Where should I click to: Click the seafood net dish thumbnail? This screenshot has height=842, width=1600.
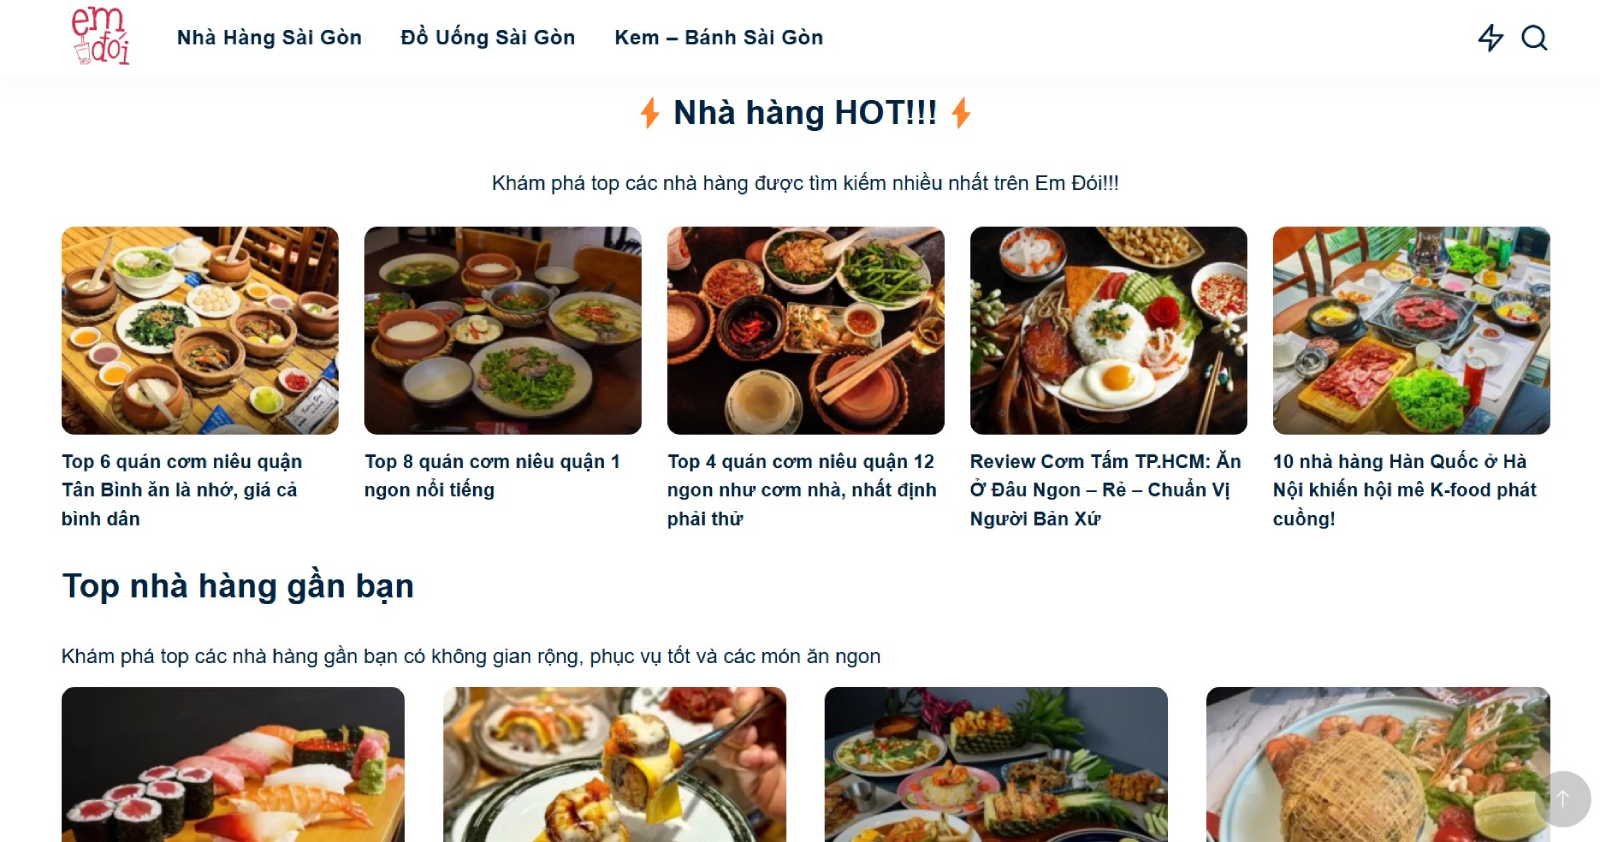(1378, 765)
